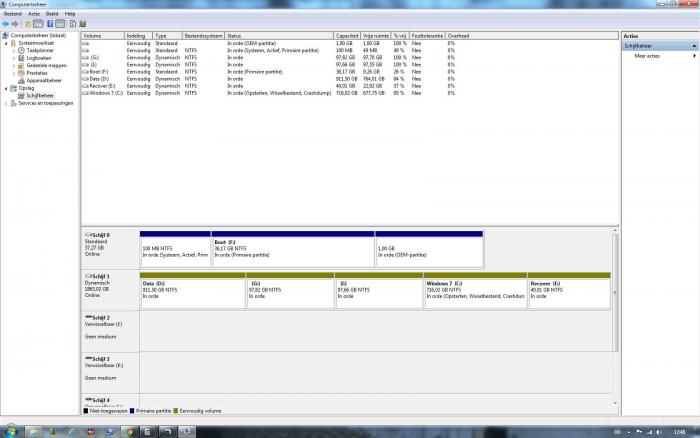
Task: Open the Help menu
Action: tap(70, 14)
